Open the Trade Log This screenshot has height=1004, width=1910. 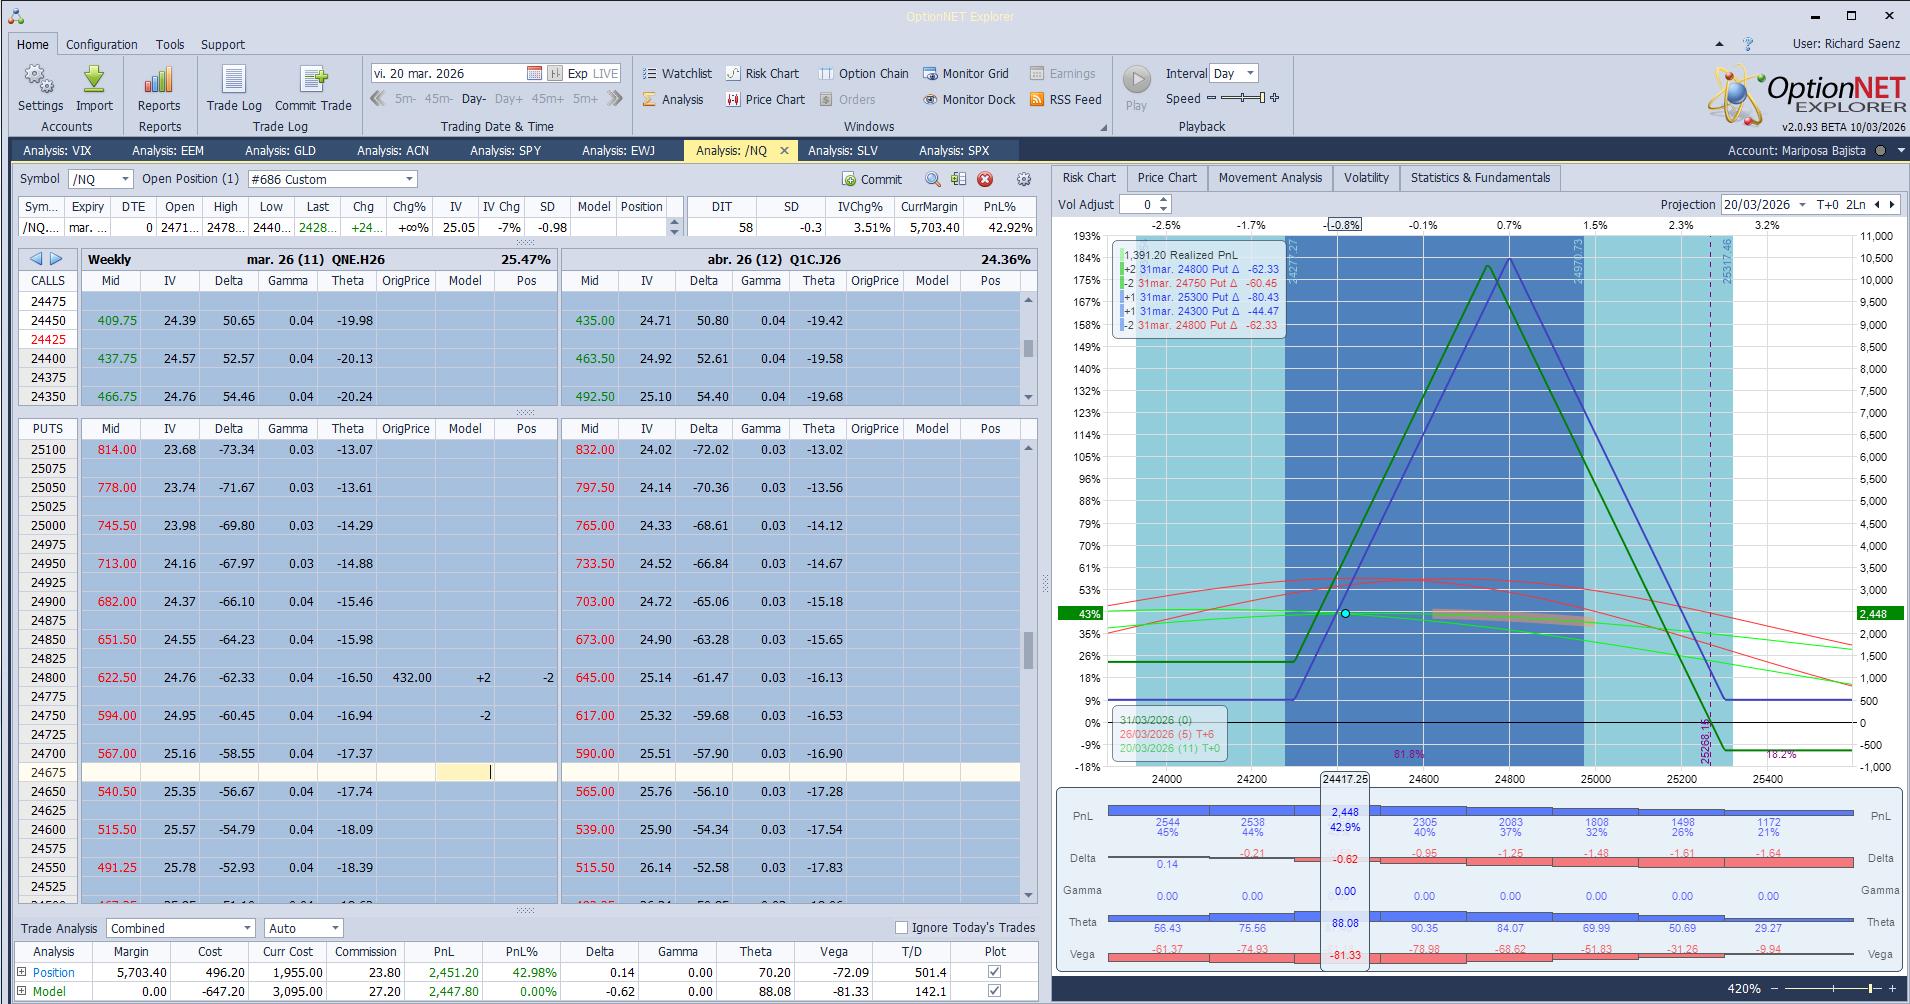234,88
